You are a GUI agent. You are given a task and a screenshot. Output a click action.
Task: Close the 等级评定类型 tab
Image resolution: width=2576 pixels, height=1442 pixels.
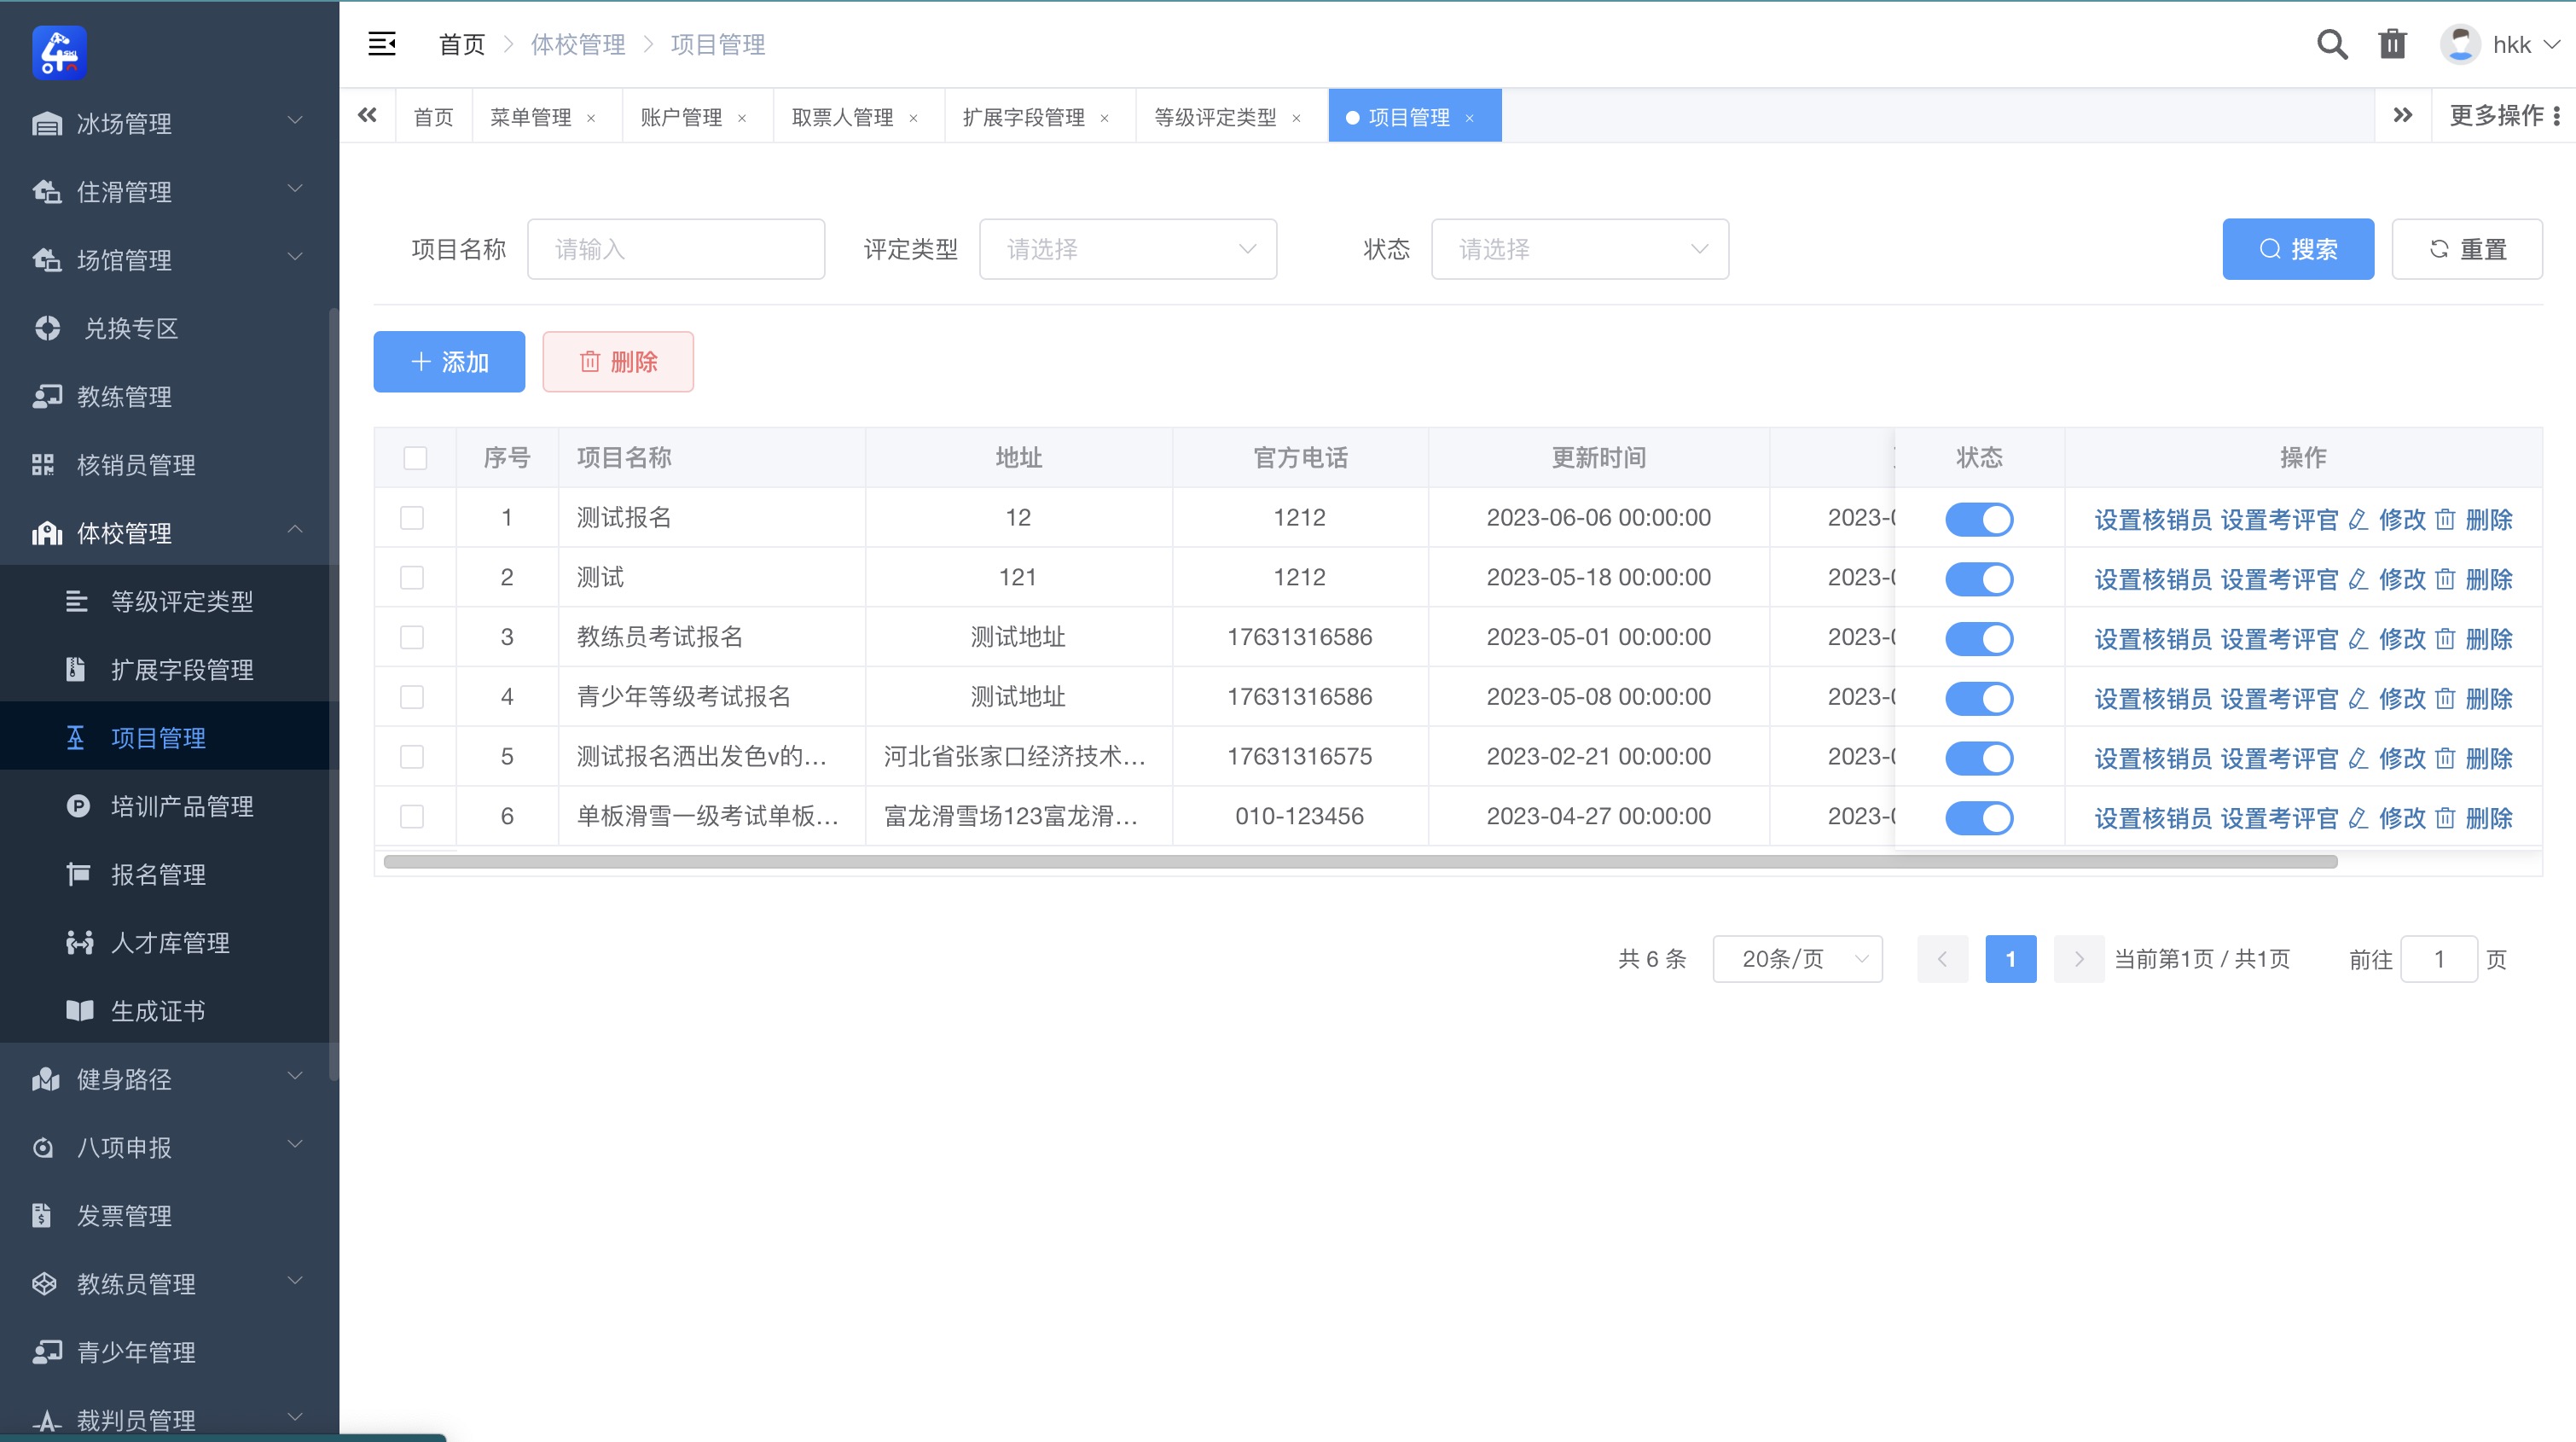(1296, 118)
